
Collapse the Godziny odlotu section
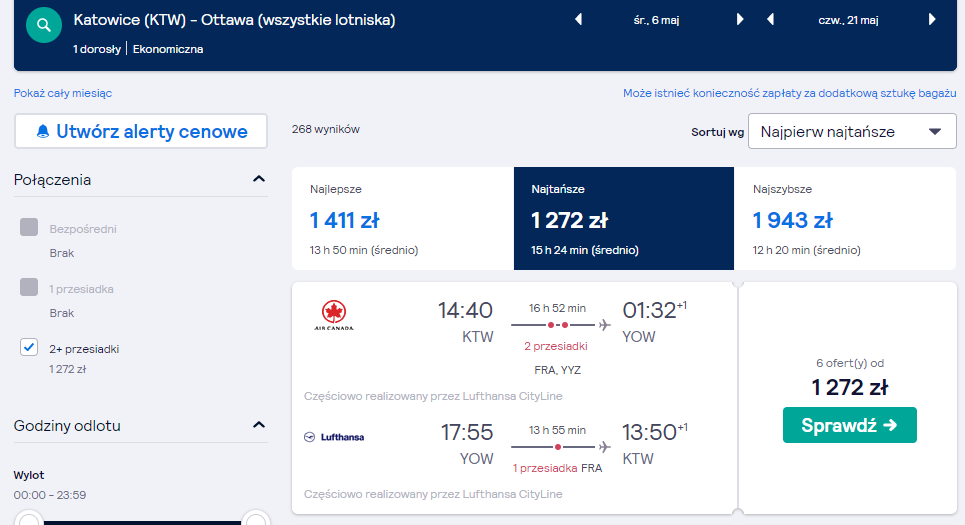[259, 425]
